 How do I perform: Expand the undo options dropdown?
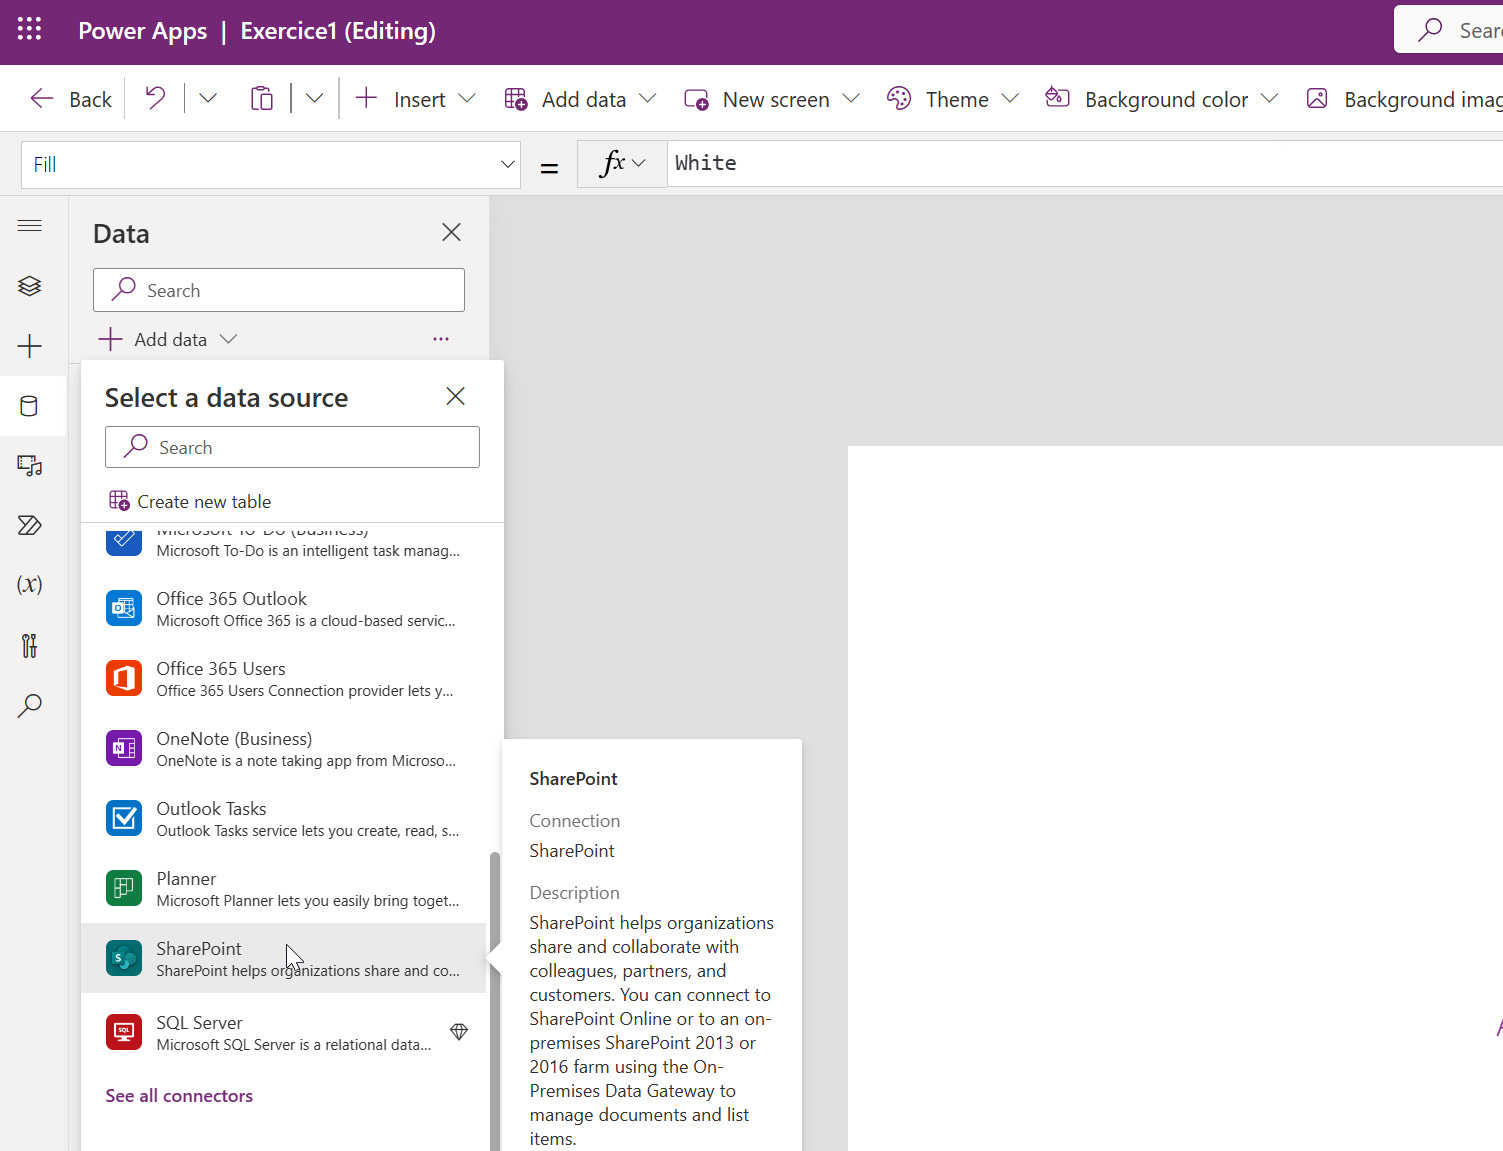click(x=208, y=99)
